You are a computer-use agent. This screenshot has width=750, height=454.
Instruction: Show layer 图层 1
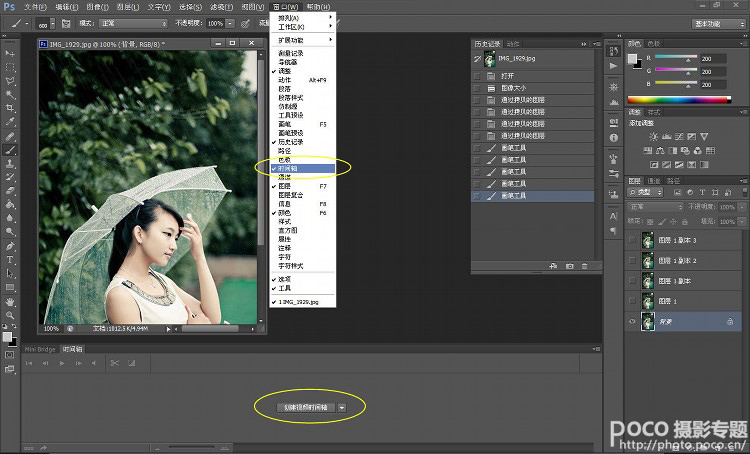tap(632, 301)
